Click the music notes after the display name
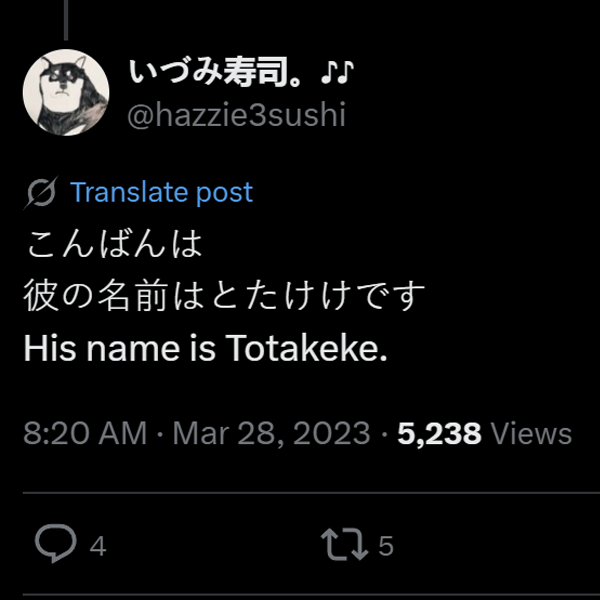The image size is (600, 600). [x=338, y=73]
